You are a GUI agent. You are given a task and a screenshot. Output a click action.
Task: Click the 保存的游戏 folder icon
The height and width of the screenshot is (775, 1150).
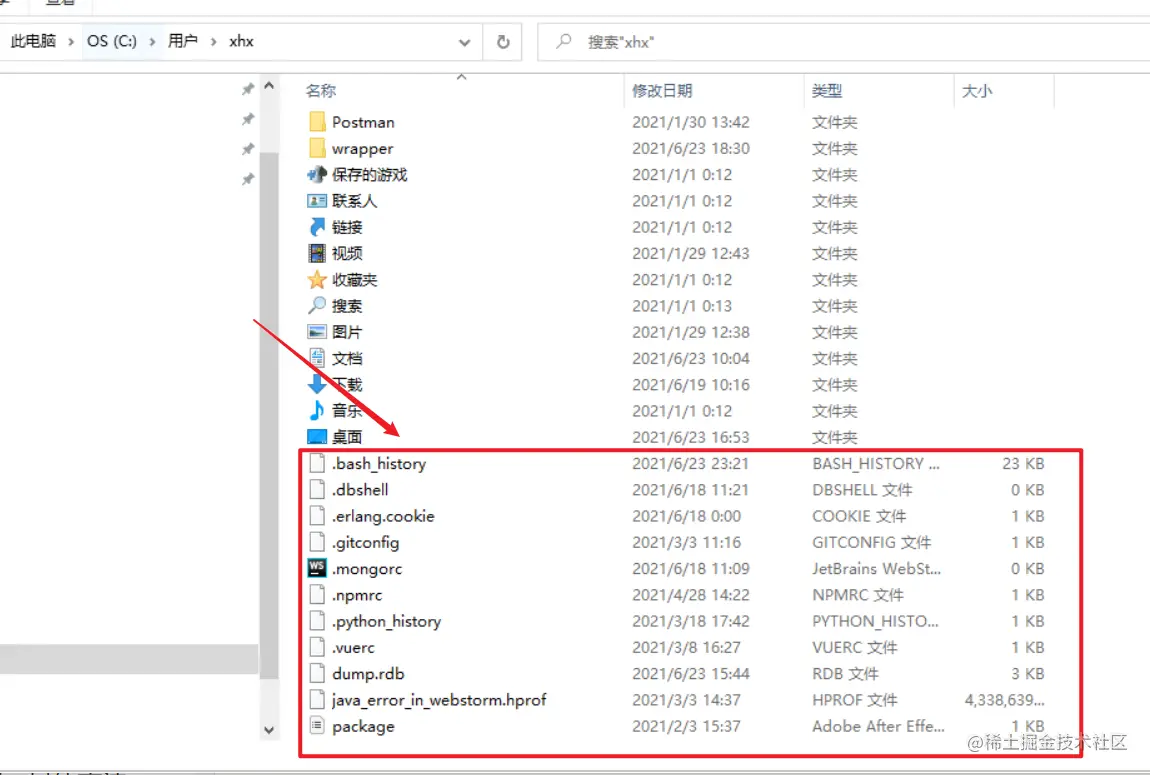[317, 175]
